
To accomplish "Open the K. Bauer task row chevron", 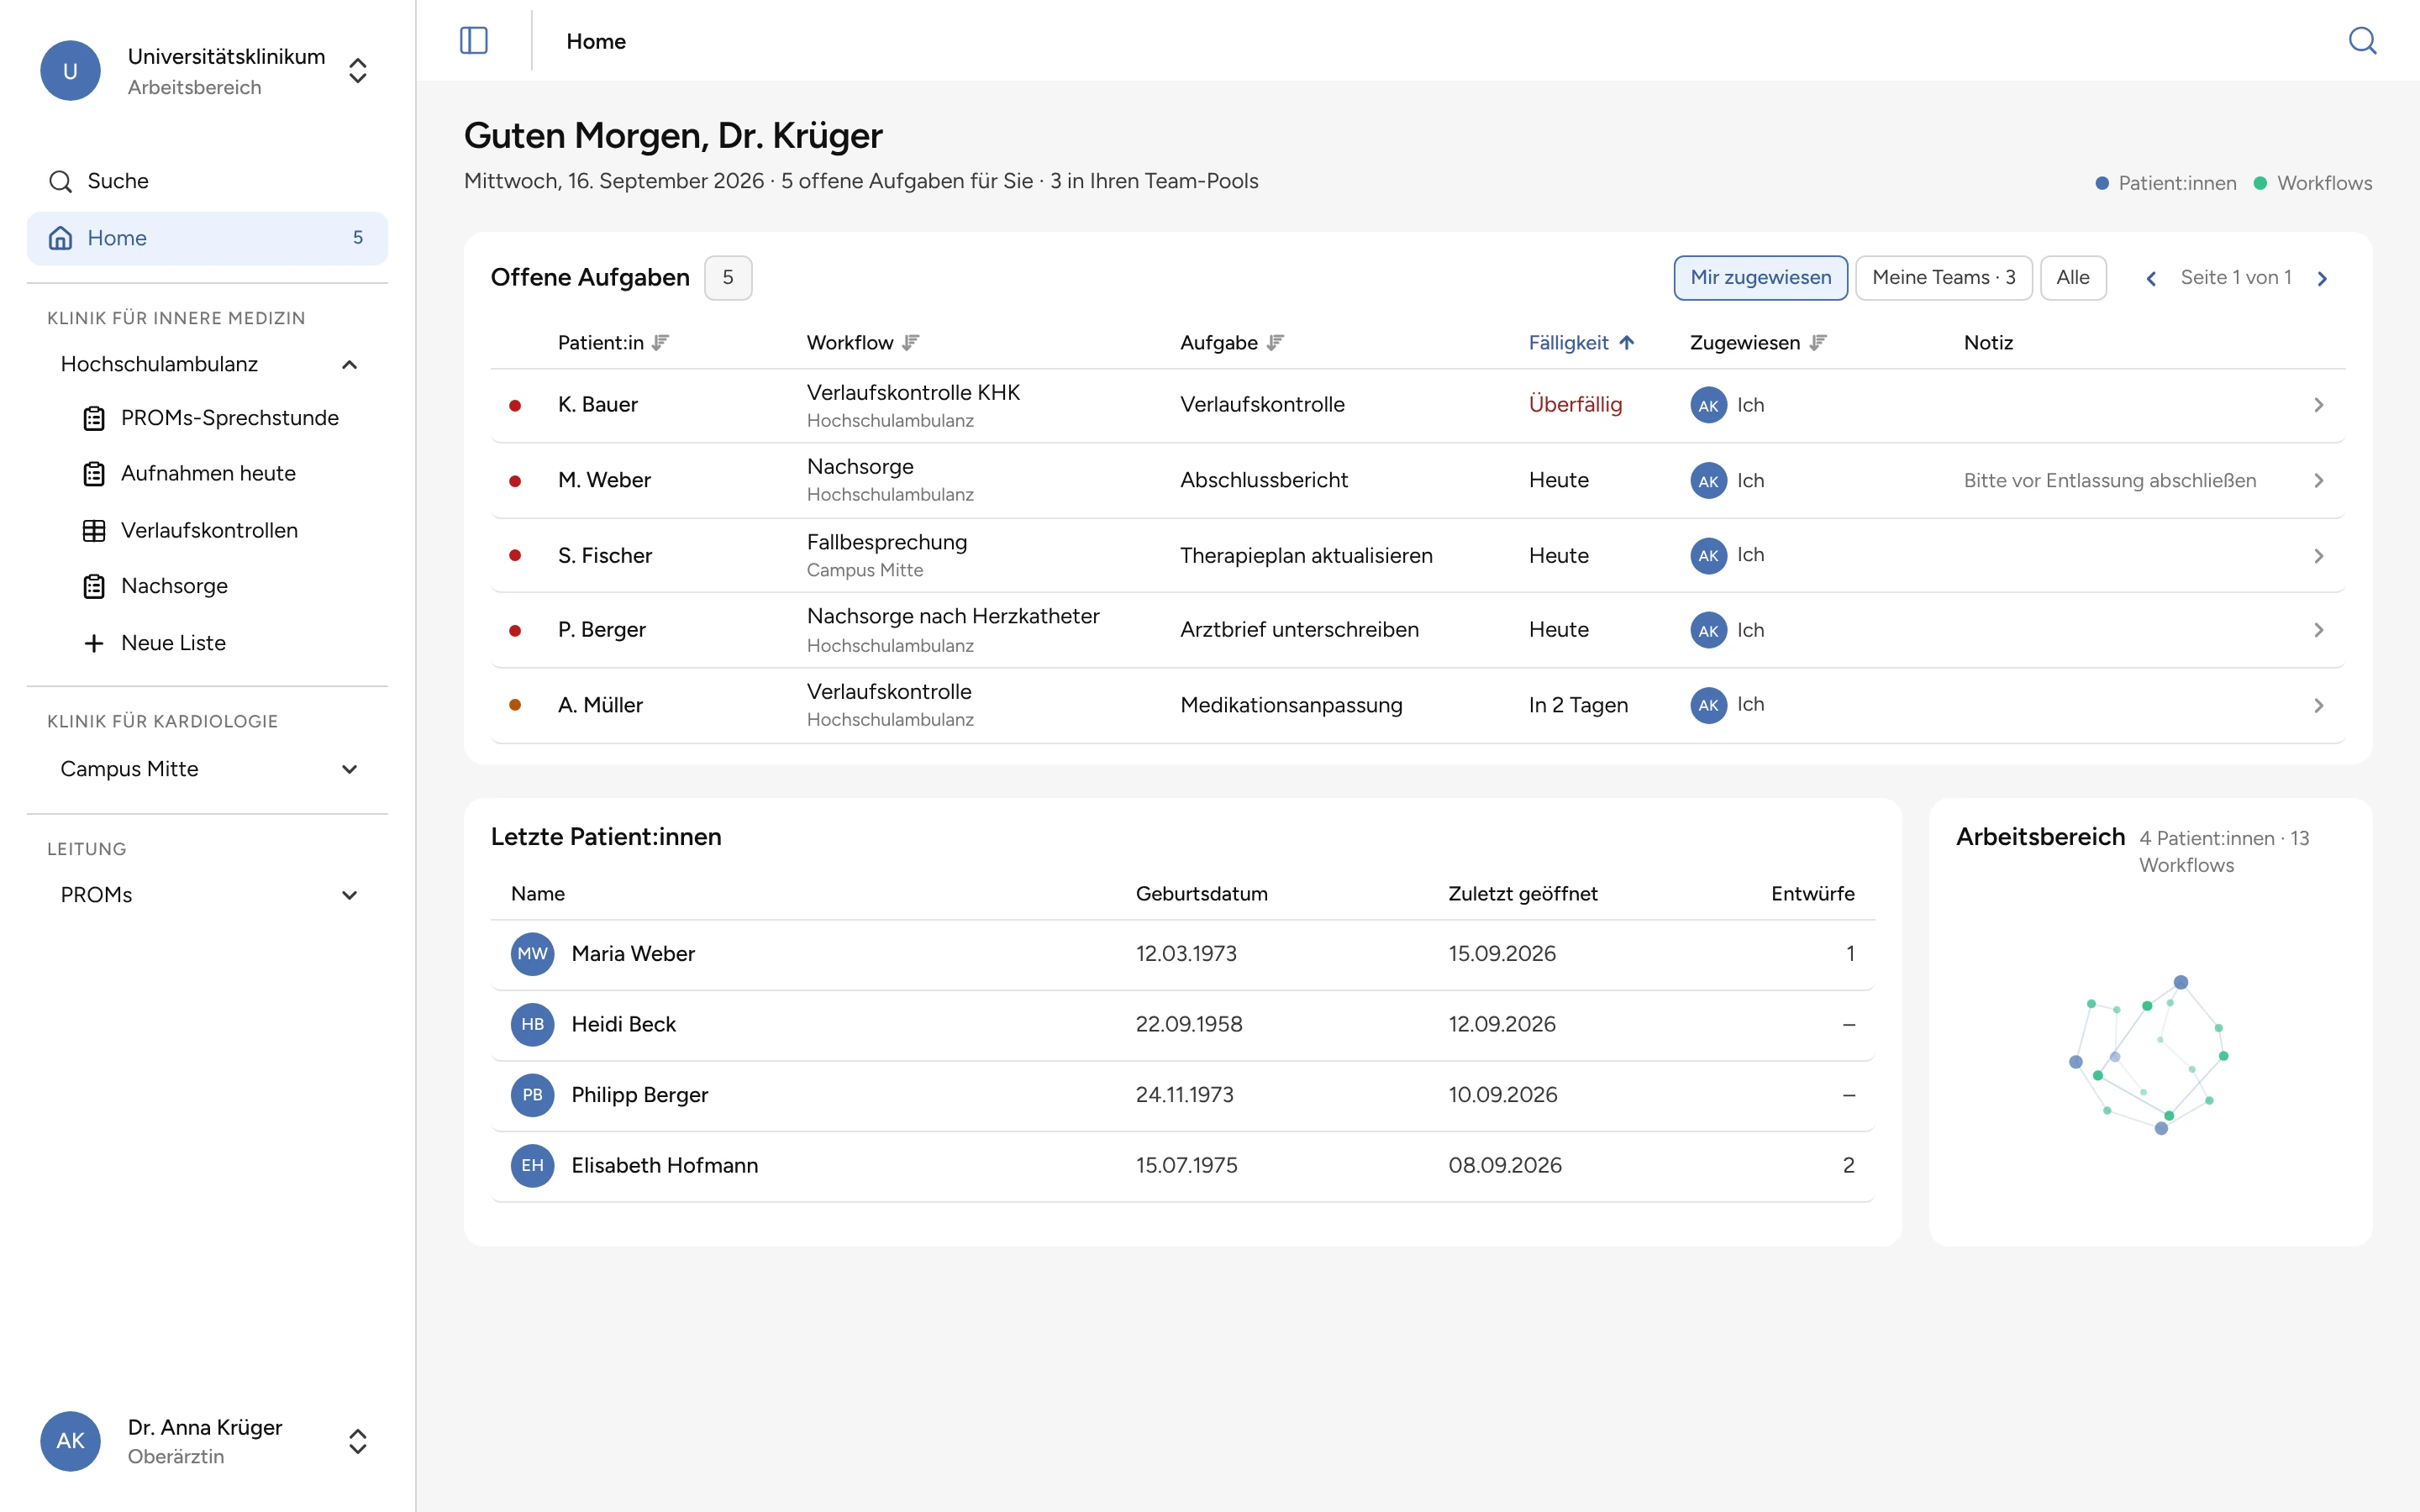I will point(2318,405).
